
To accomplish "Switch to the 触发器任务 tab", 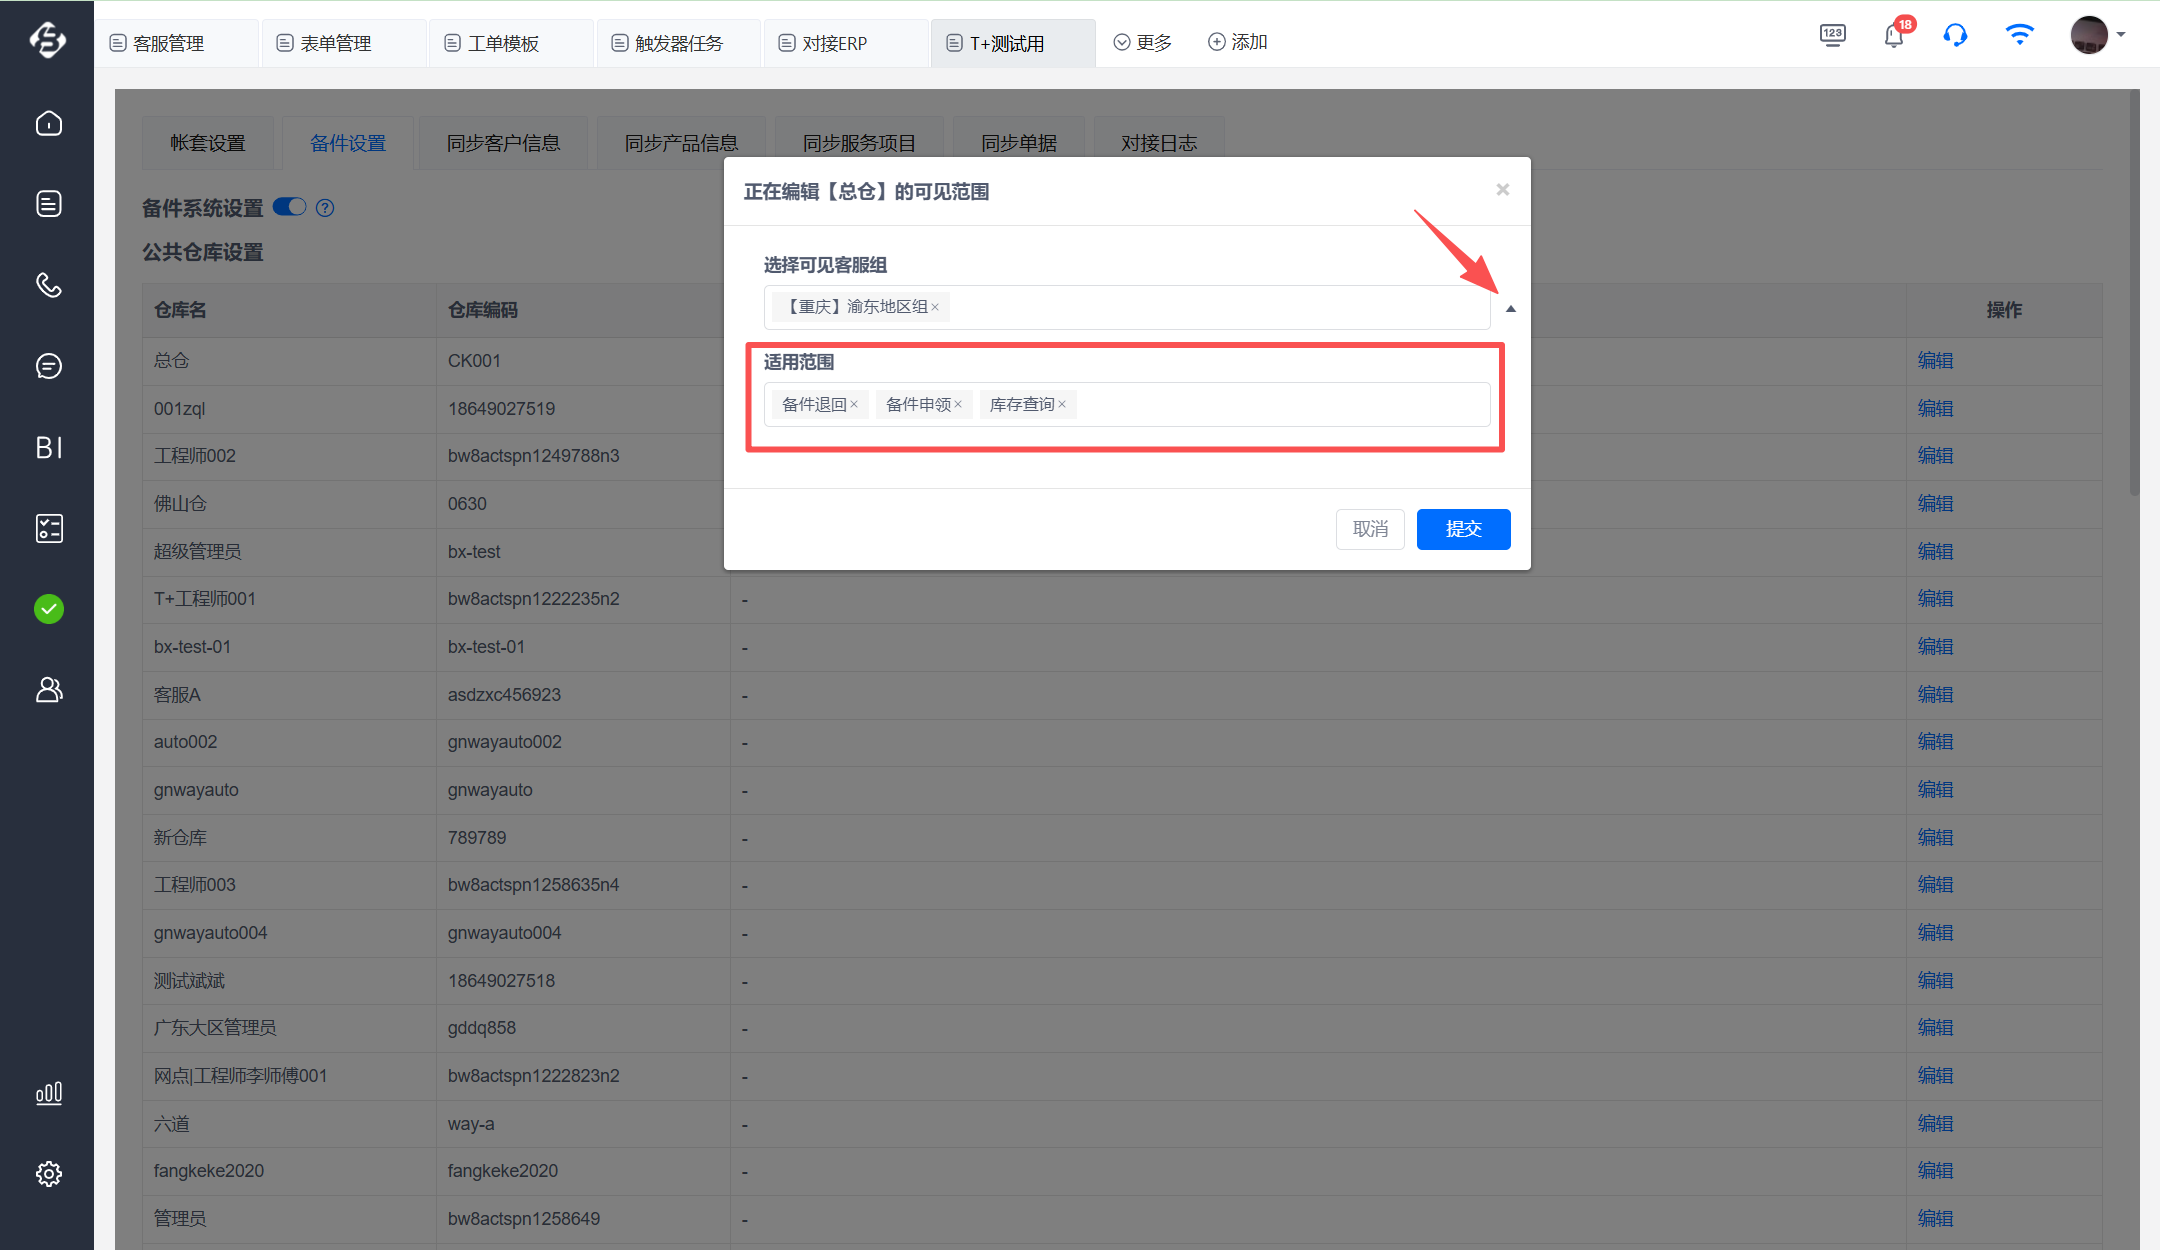I will [678, 43].
